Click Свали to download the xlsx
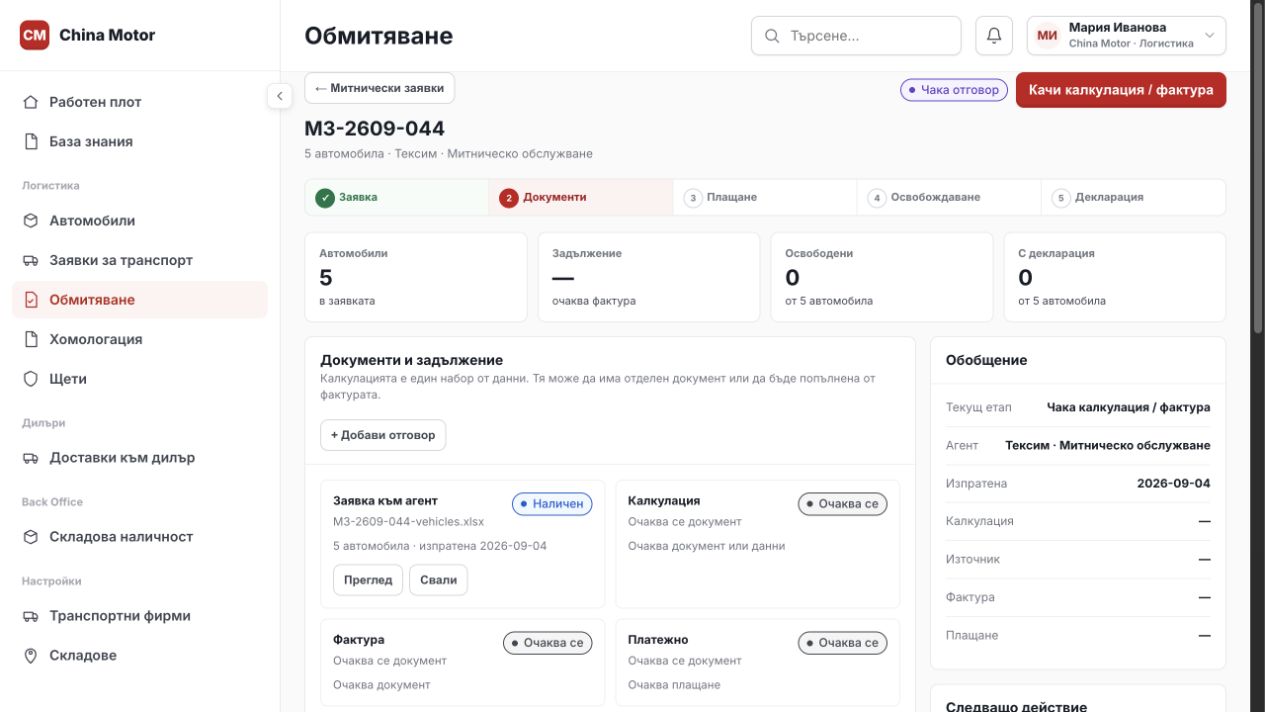 coord(438,580)
